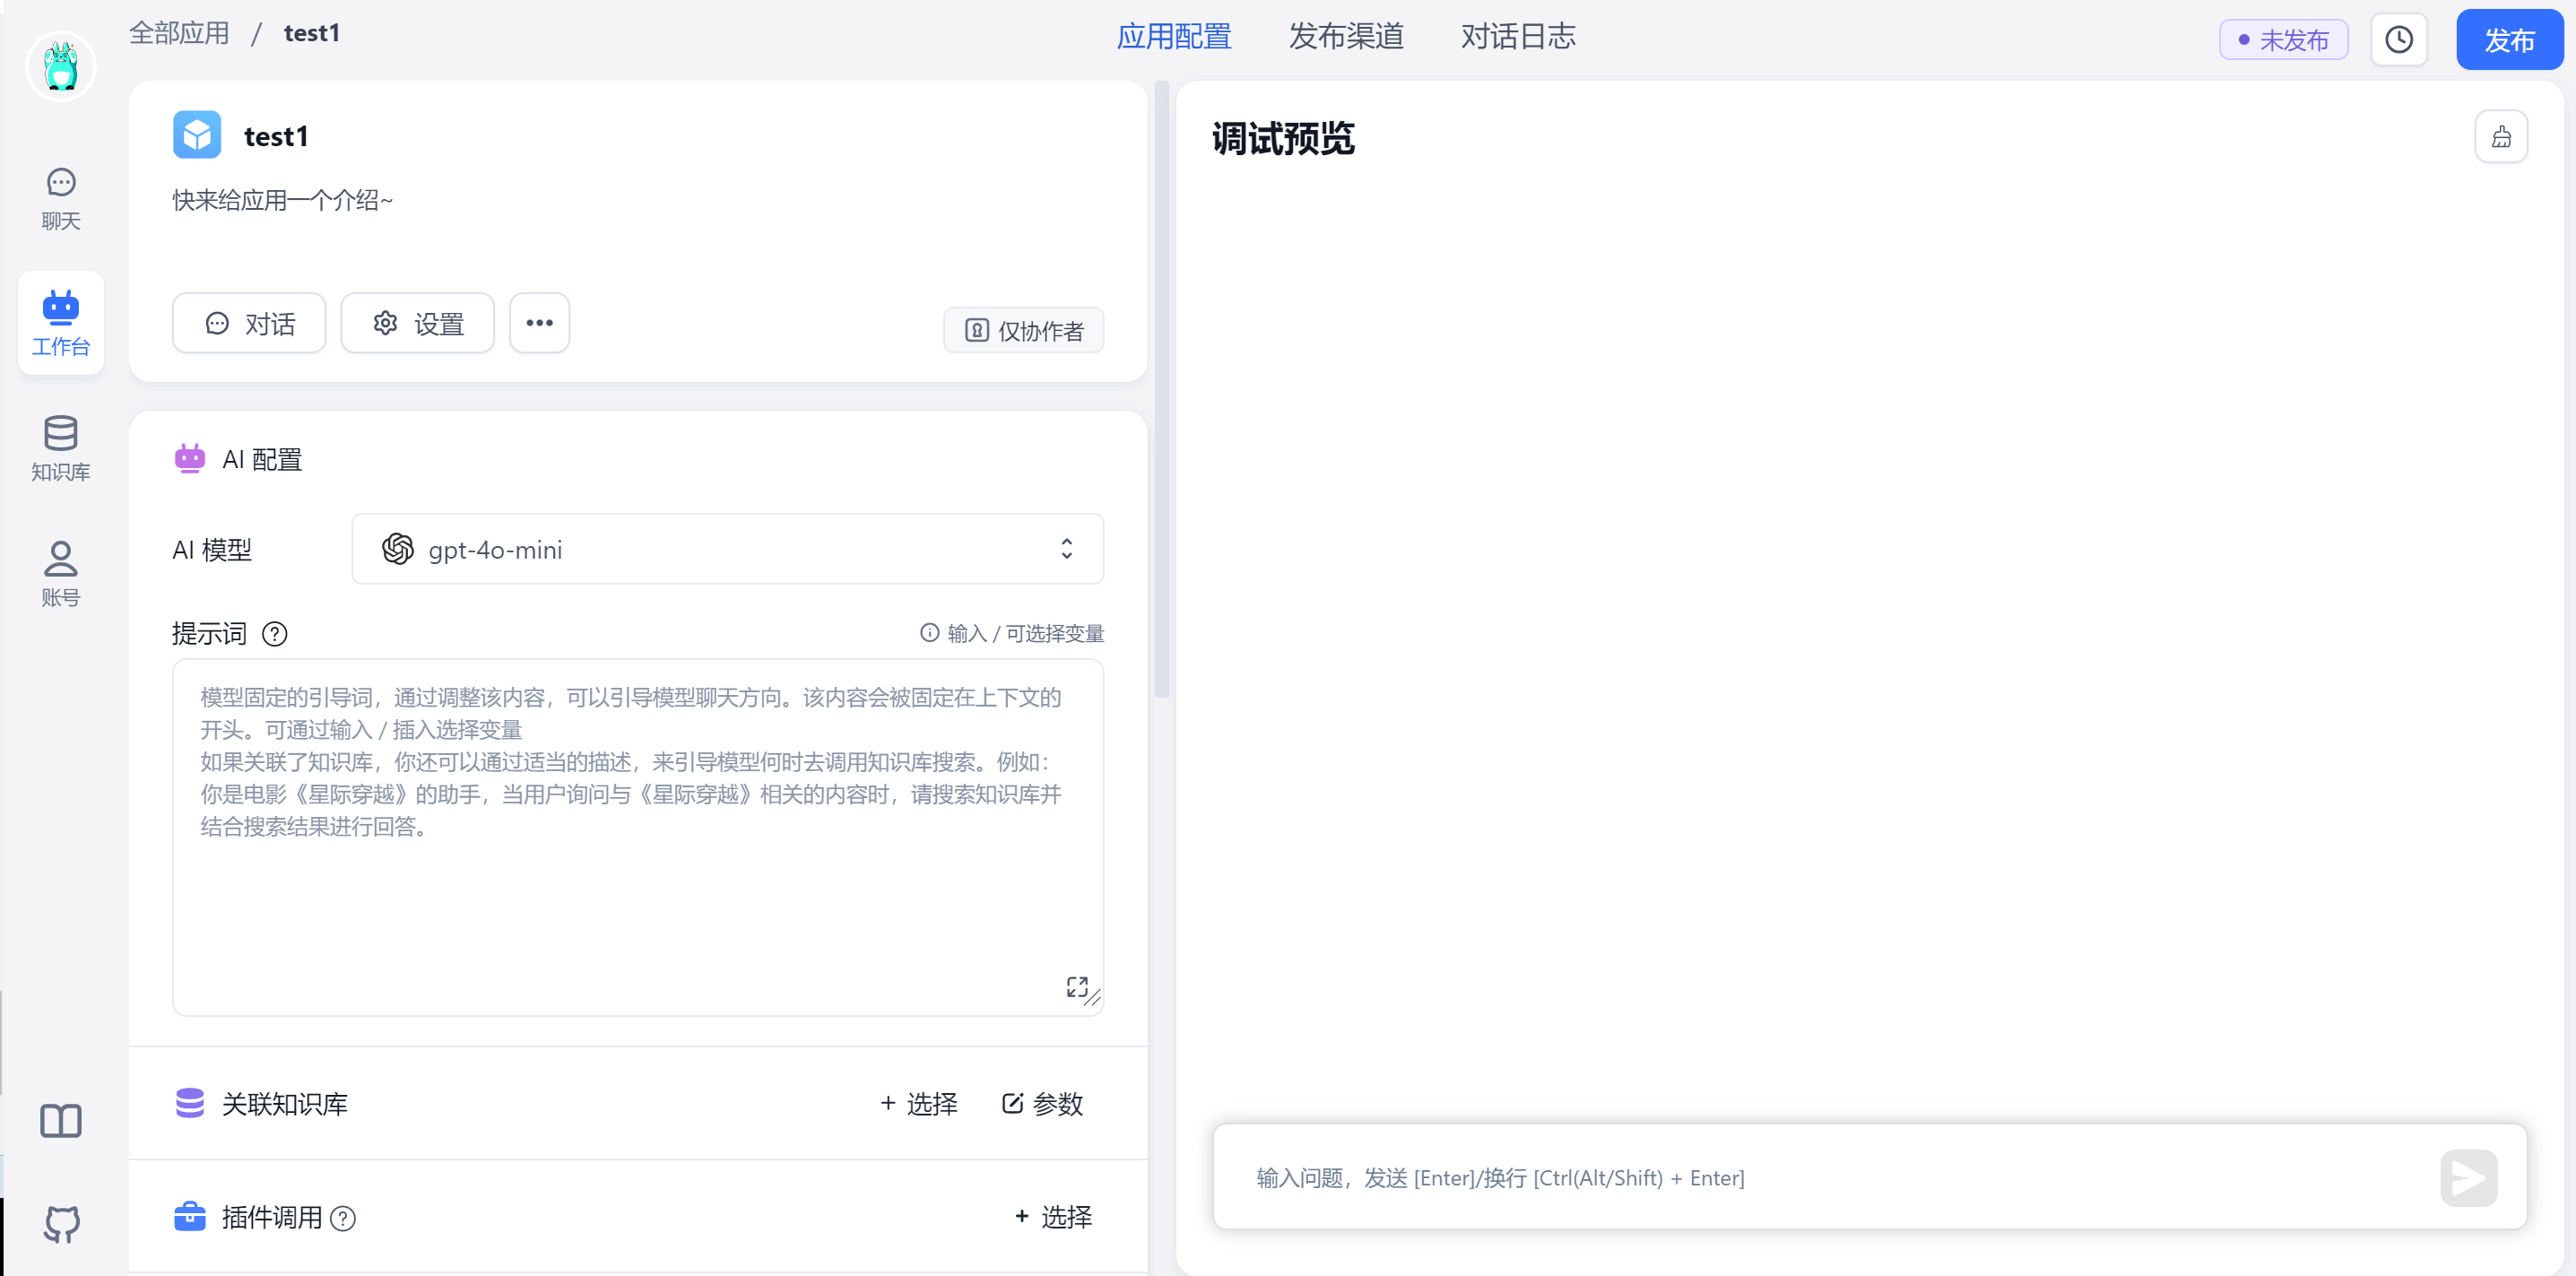
Task: Open the 聊天 chat sidebar item
Action: tap(61, 199)
